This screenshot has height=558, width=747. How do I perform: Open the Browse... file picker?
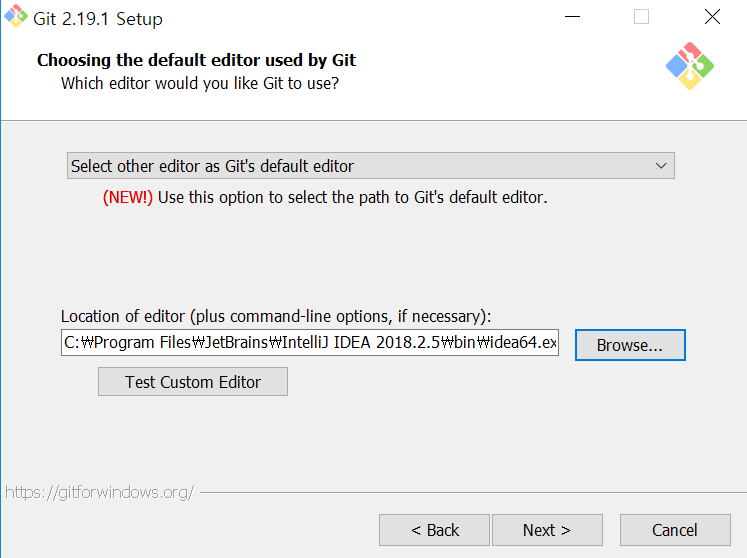[x=630, y=345]
